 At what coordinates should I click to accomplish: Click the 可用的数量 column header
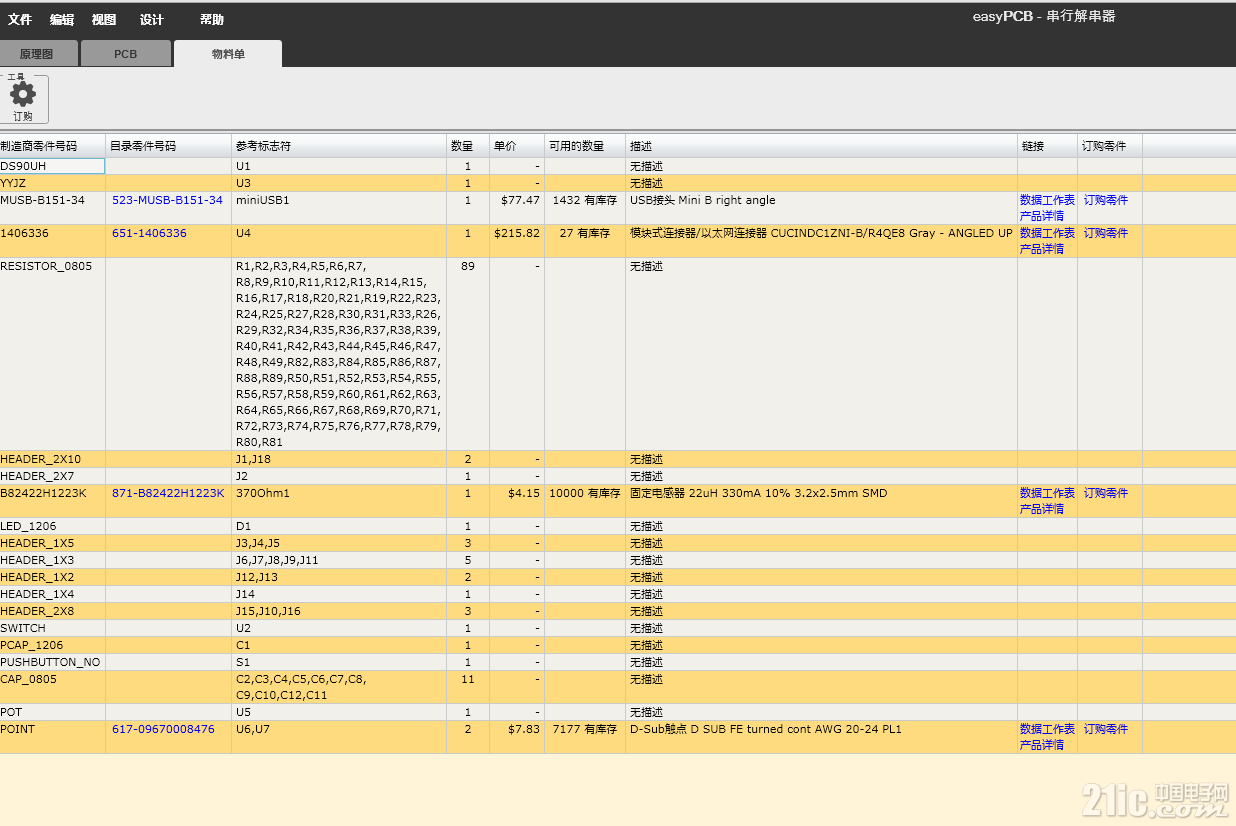tap(585, 146)
